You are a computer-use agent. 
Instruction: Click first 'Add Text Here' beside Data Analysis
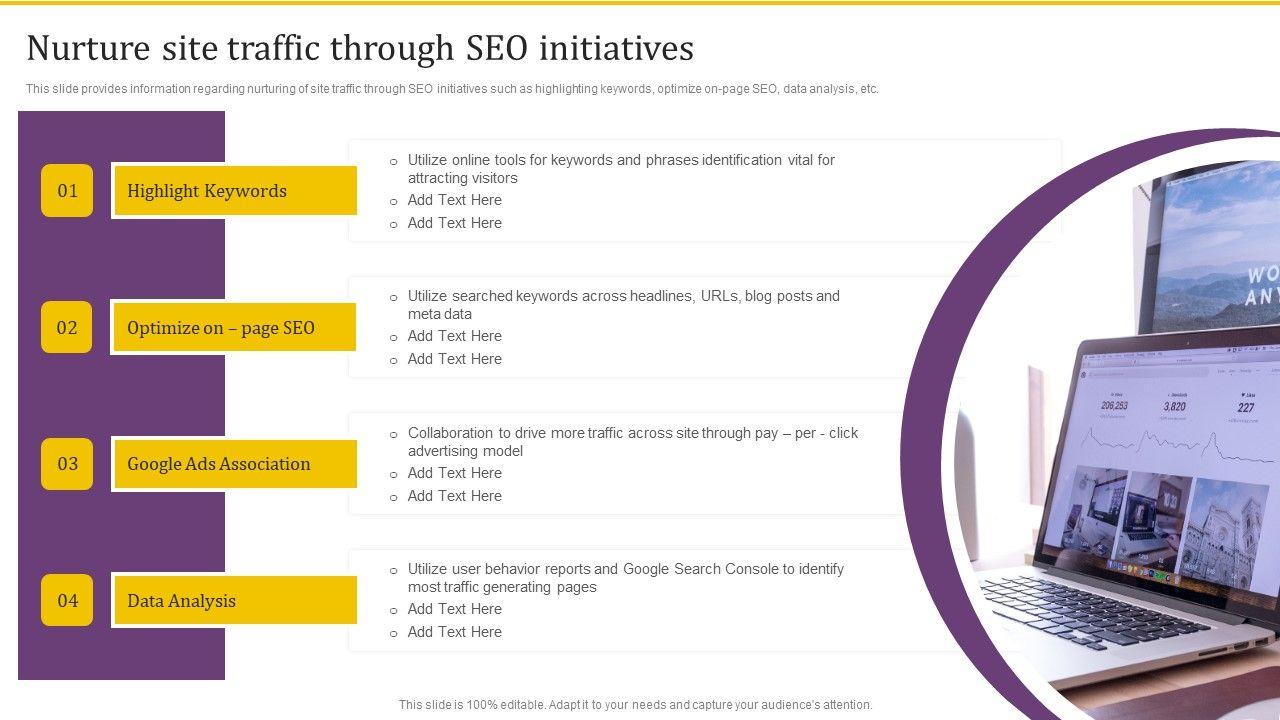455,609
